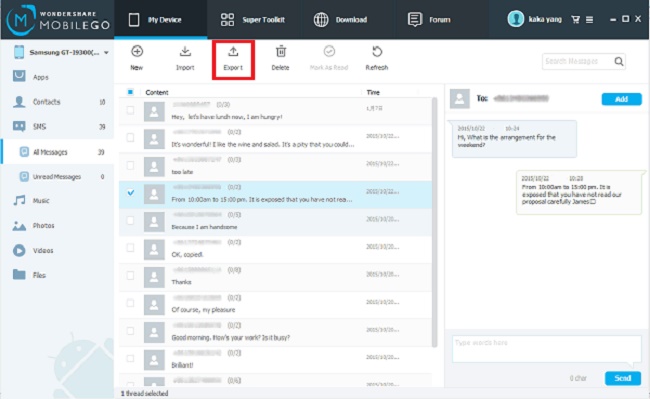The image size is (650, 399).
Task: Click avatar of 'Brilliant!' message
Action: coord(154,360)
